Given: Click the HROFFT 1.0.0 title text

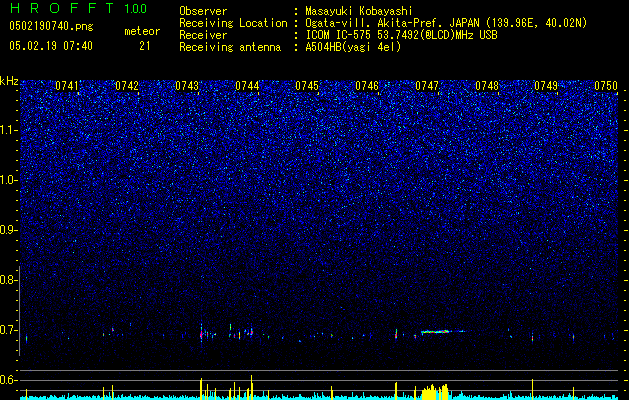Looking at the screenshot, I should [78, 8].
